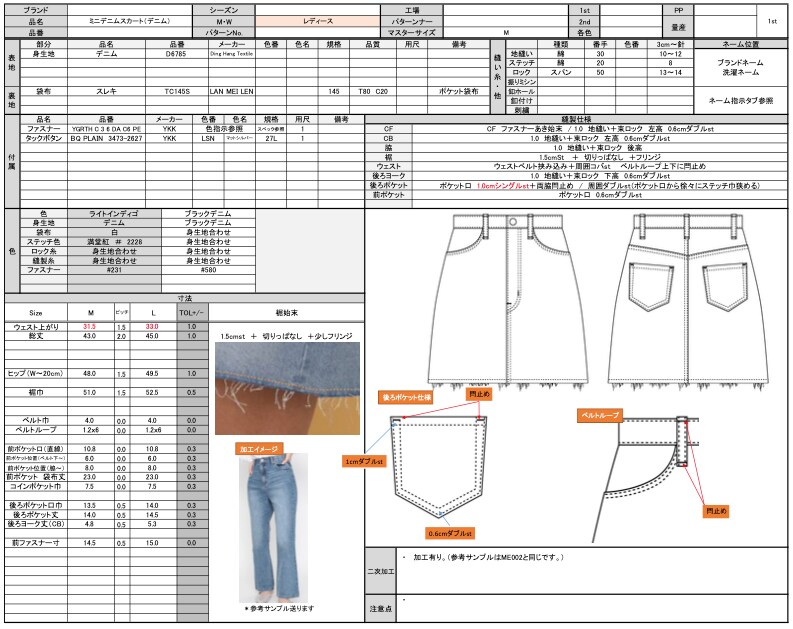Select zipper color #231

pyautogui.click(x=114, y=270)
